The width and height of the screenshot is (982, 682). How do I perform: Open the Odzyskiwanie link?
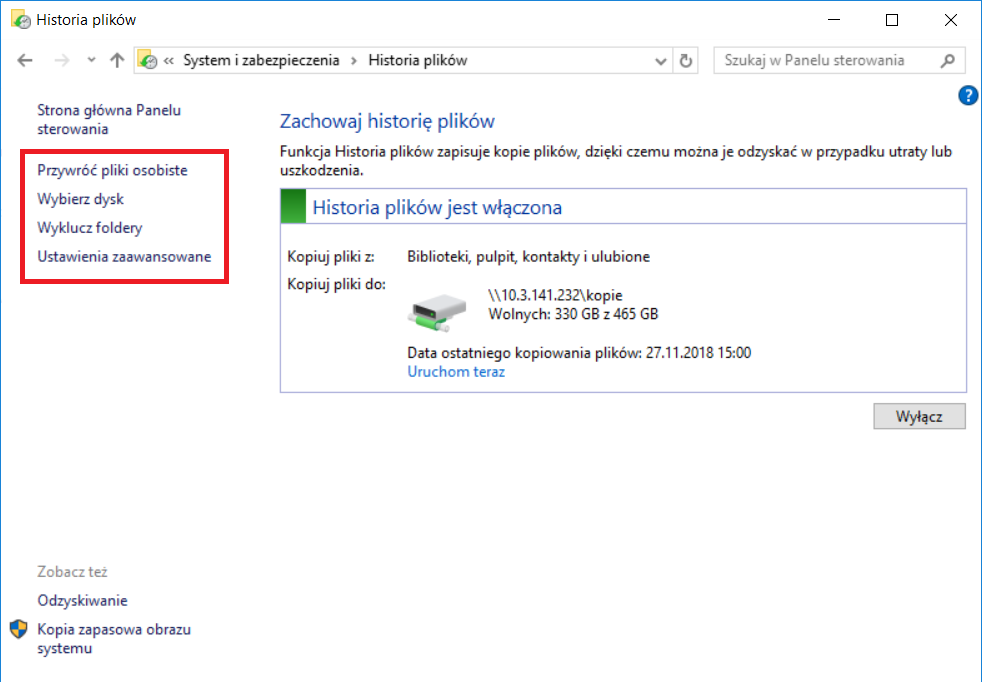(82, 601)
